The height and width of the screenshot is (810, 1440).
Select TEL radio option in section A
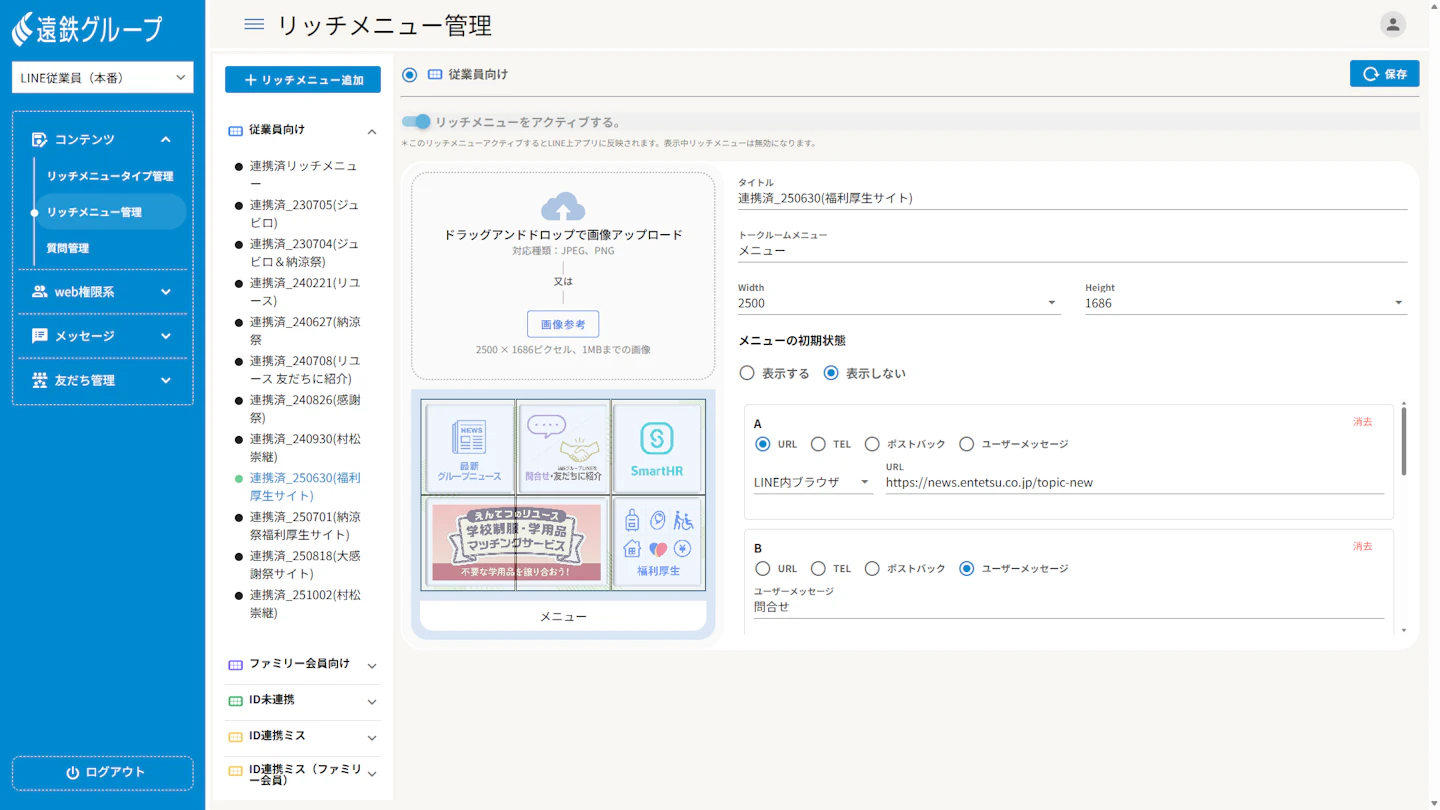pos(818,444)
